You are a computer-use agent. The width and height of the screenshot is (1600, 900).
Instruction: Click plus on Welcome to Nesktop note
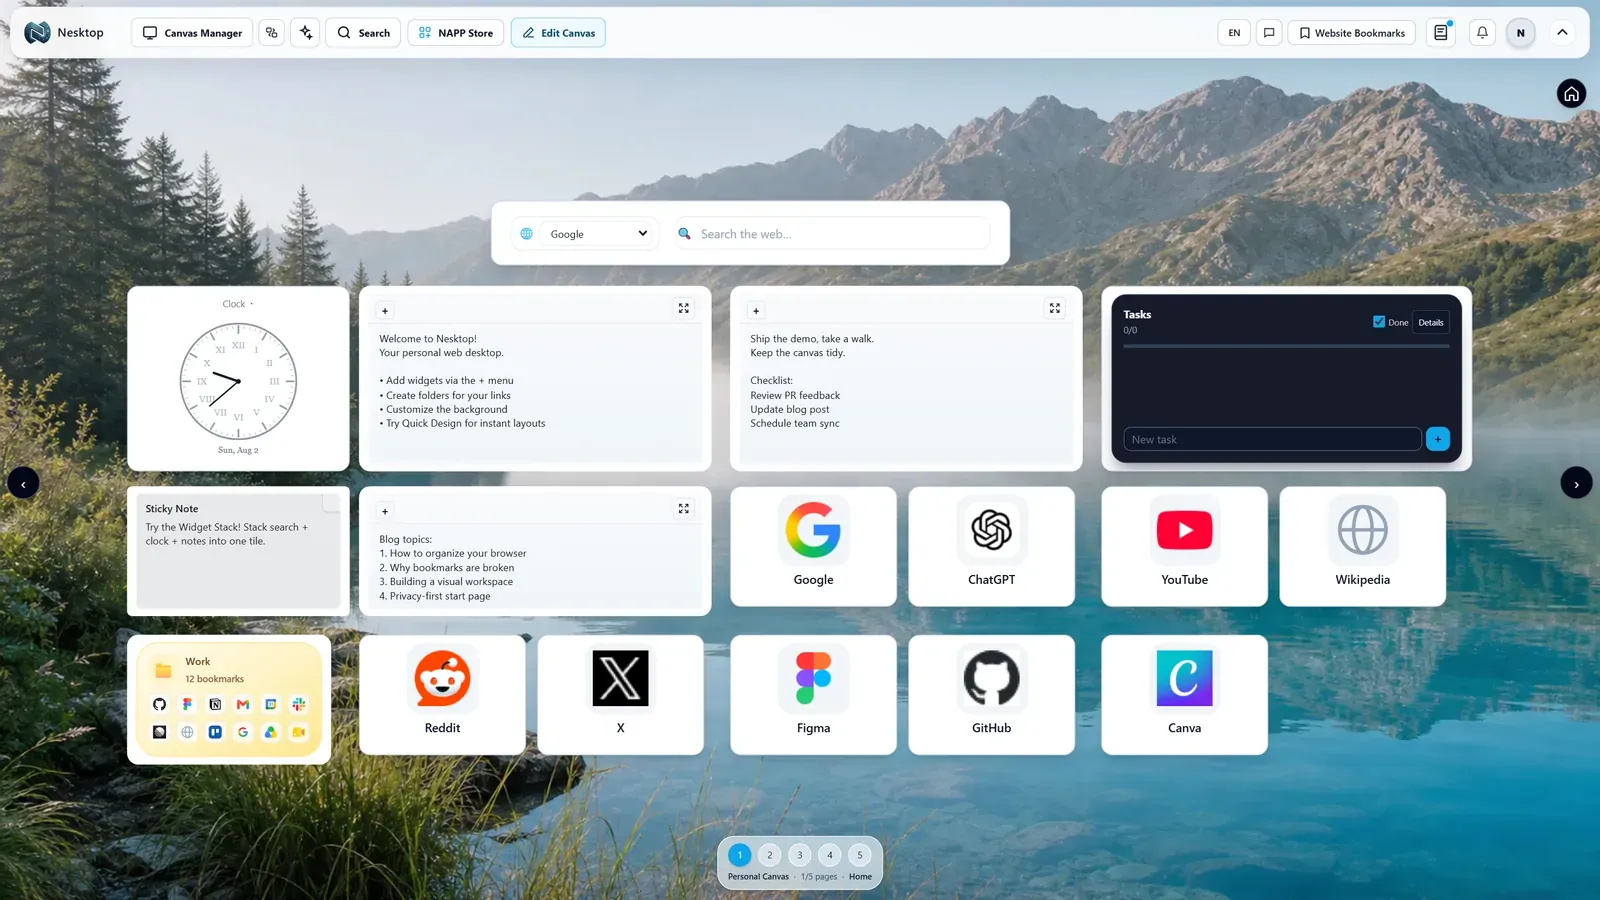385,311
